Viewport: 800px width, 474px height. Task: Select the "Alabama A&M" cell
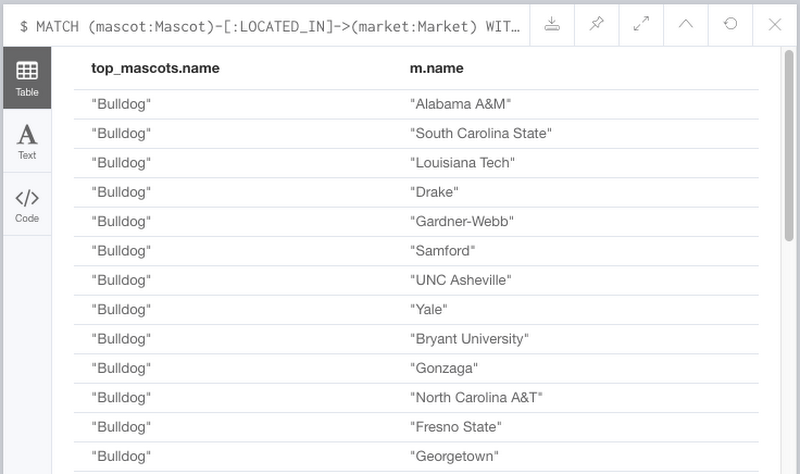point(460,104)
